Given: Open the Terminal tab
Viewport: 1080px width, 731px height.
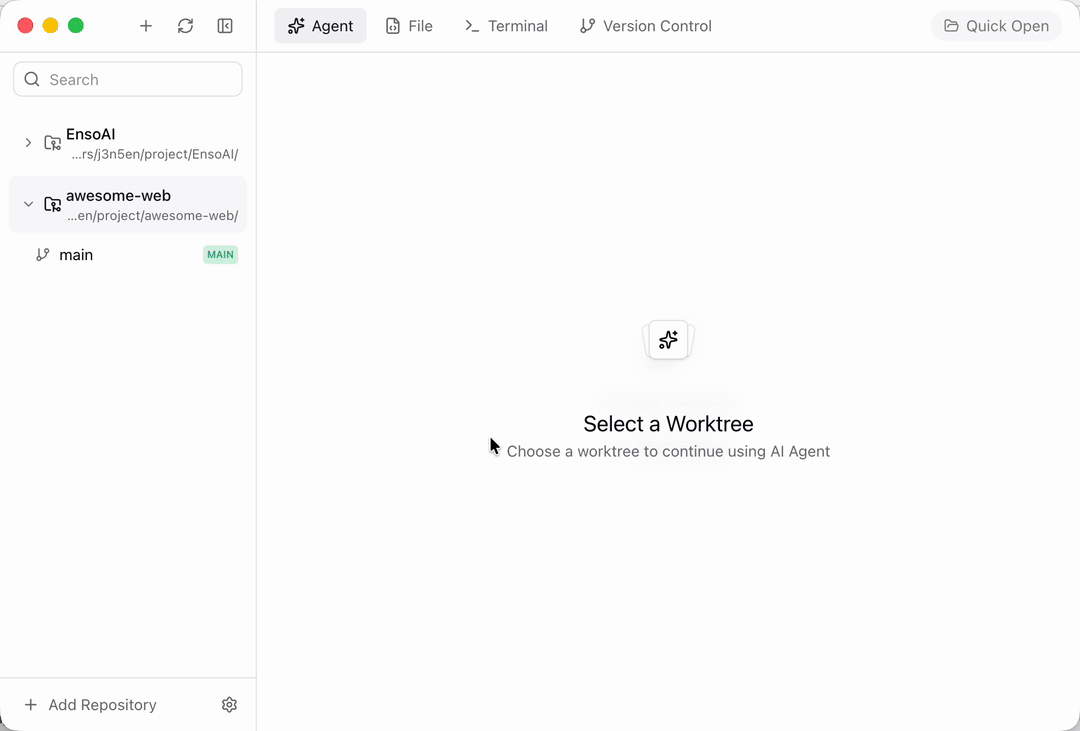Looking at the screenshot, I should 506,25.
